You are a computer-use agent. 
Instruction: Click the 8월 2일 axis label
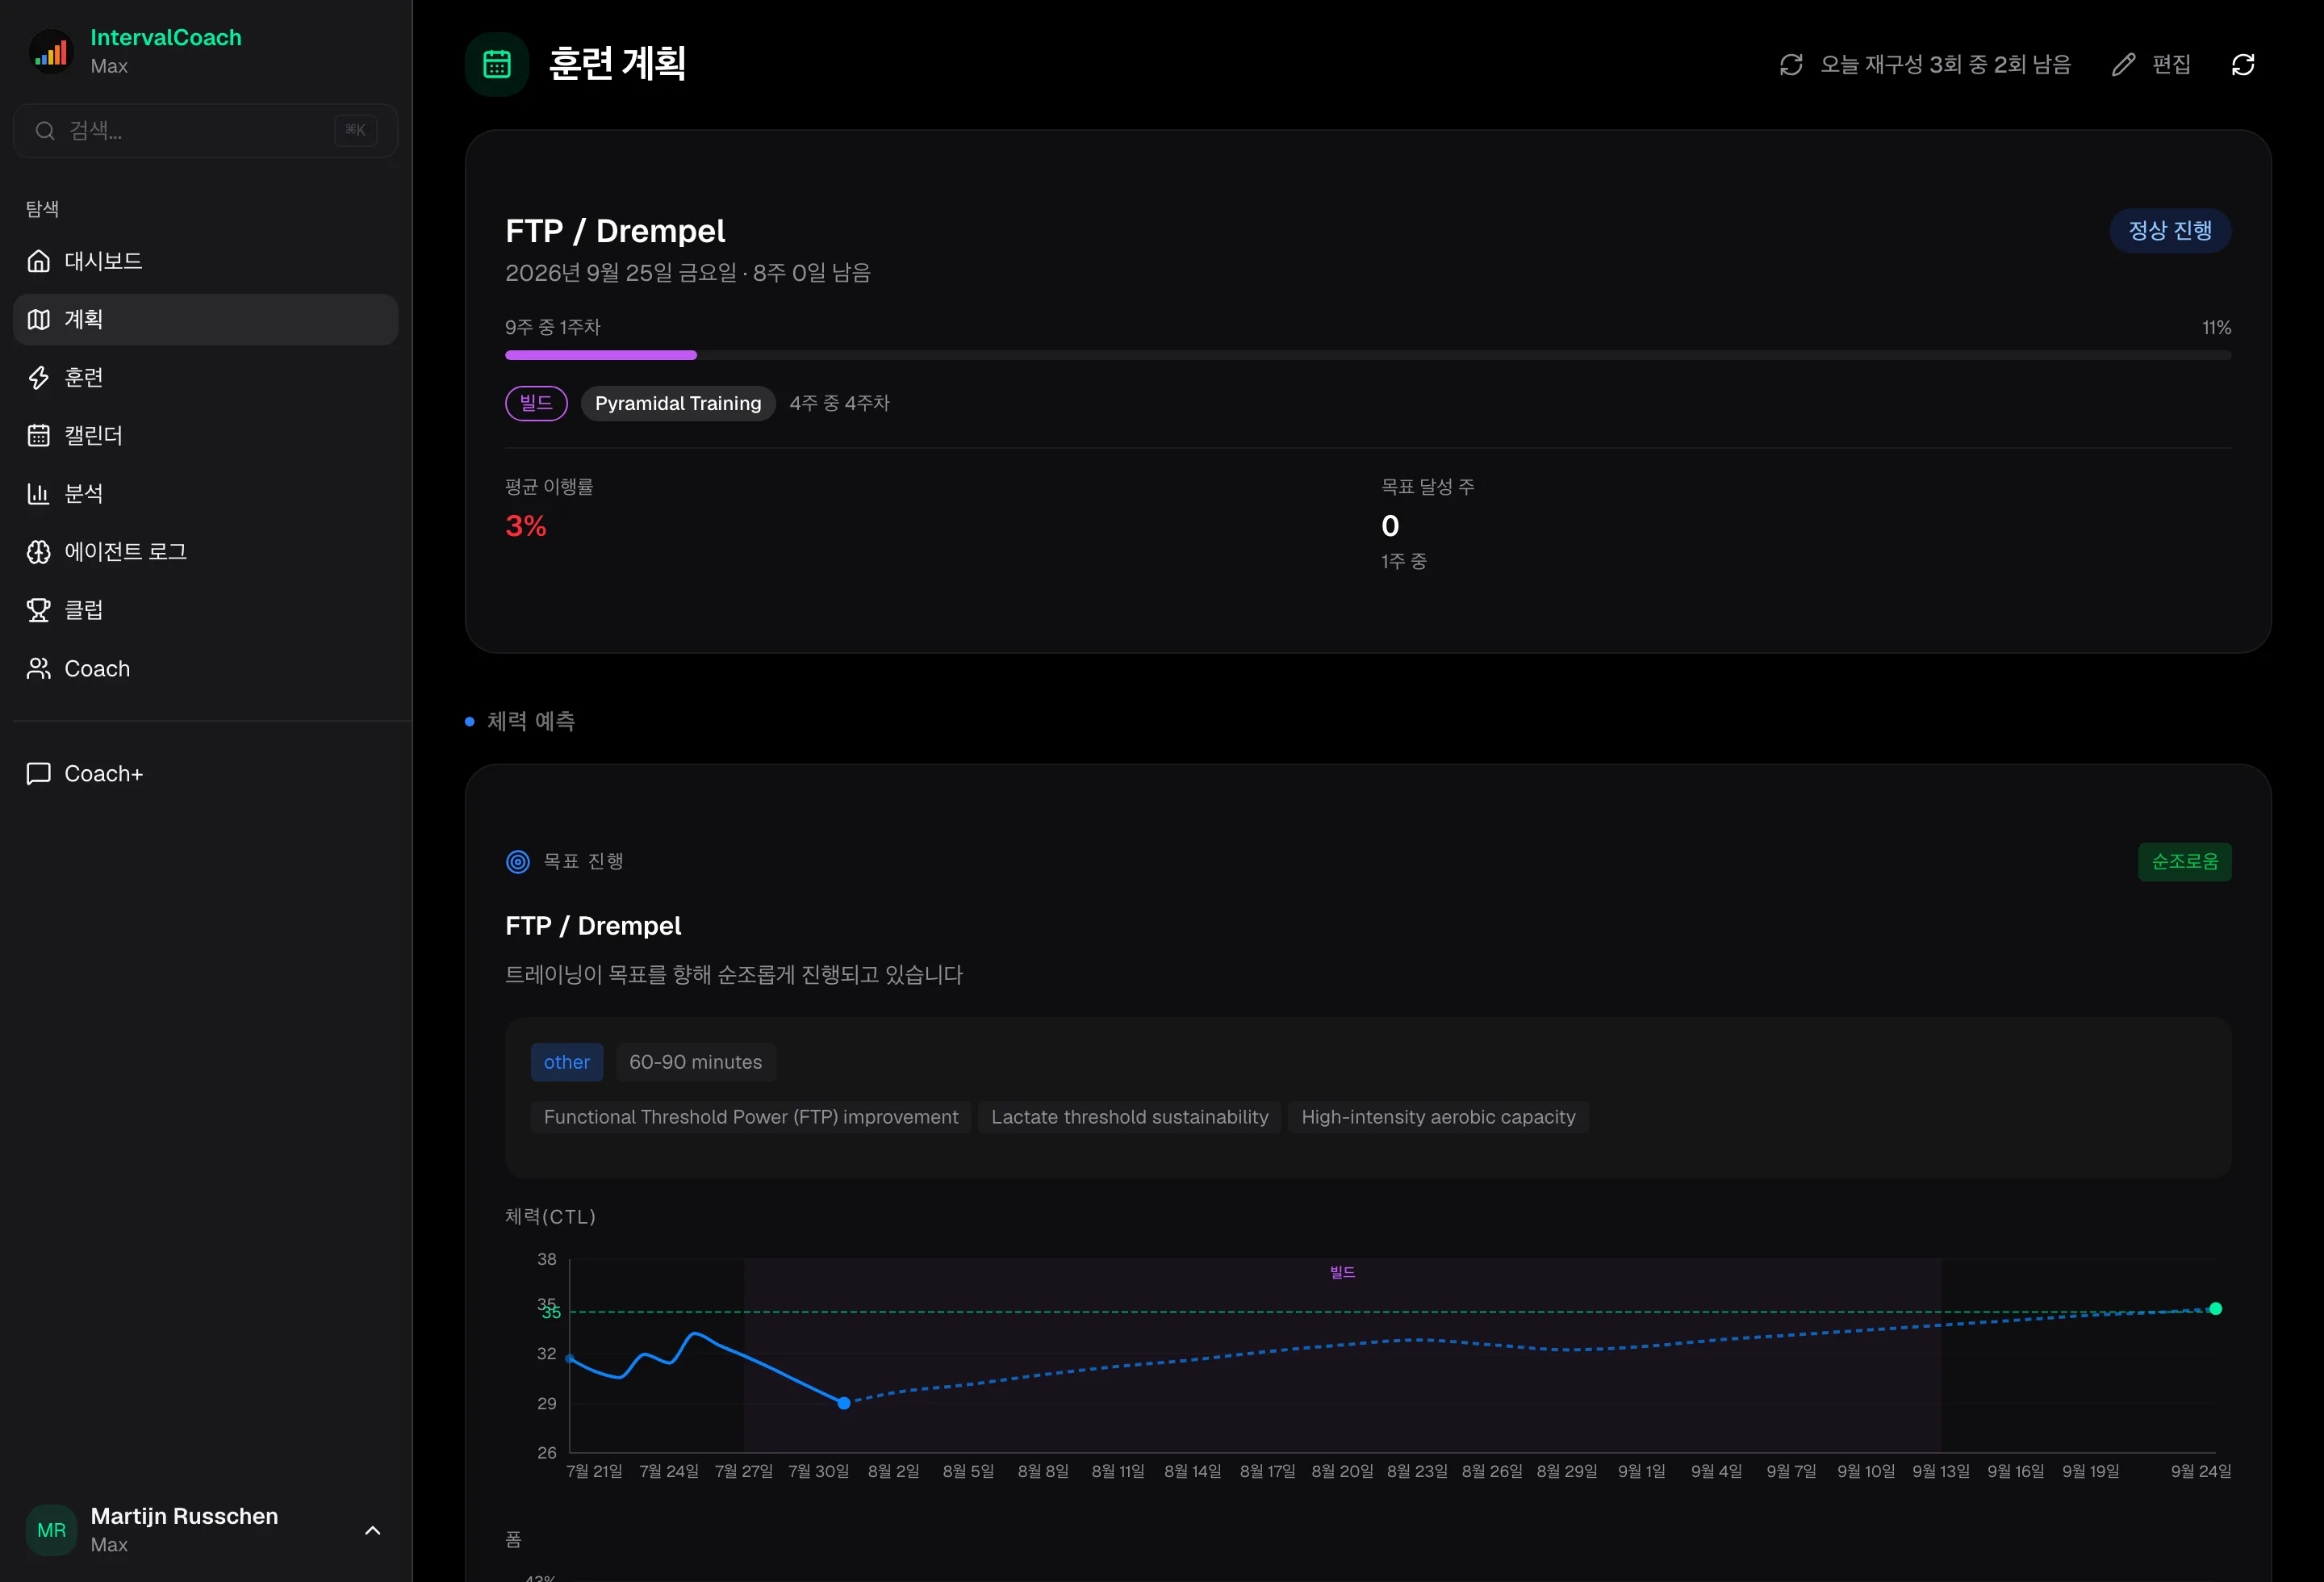point(893,1471)
